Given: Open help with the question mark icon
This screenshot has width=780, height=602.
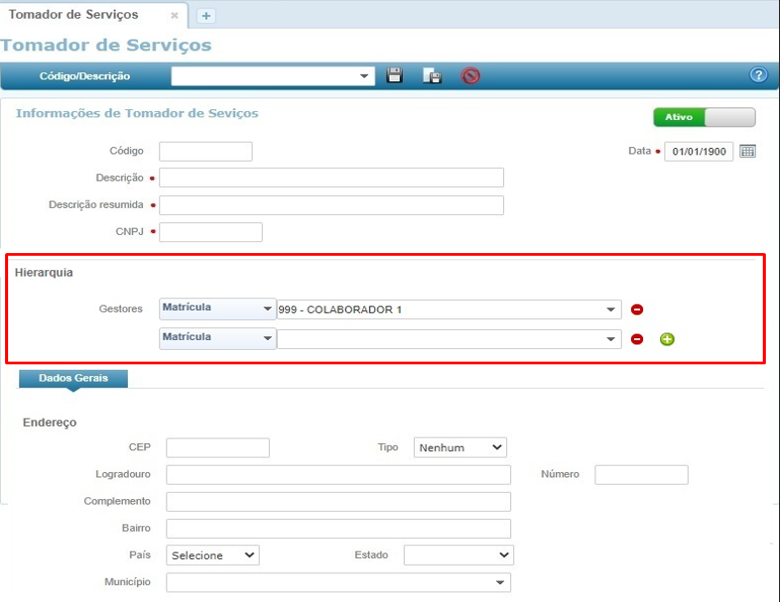Looking at the screenshot, I should (x=758, y=76).
